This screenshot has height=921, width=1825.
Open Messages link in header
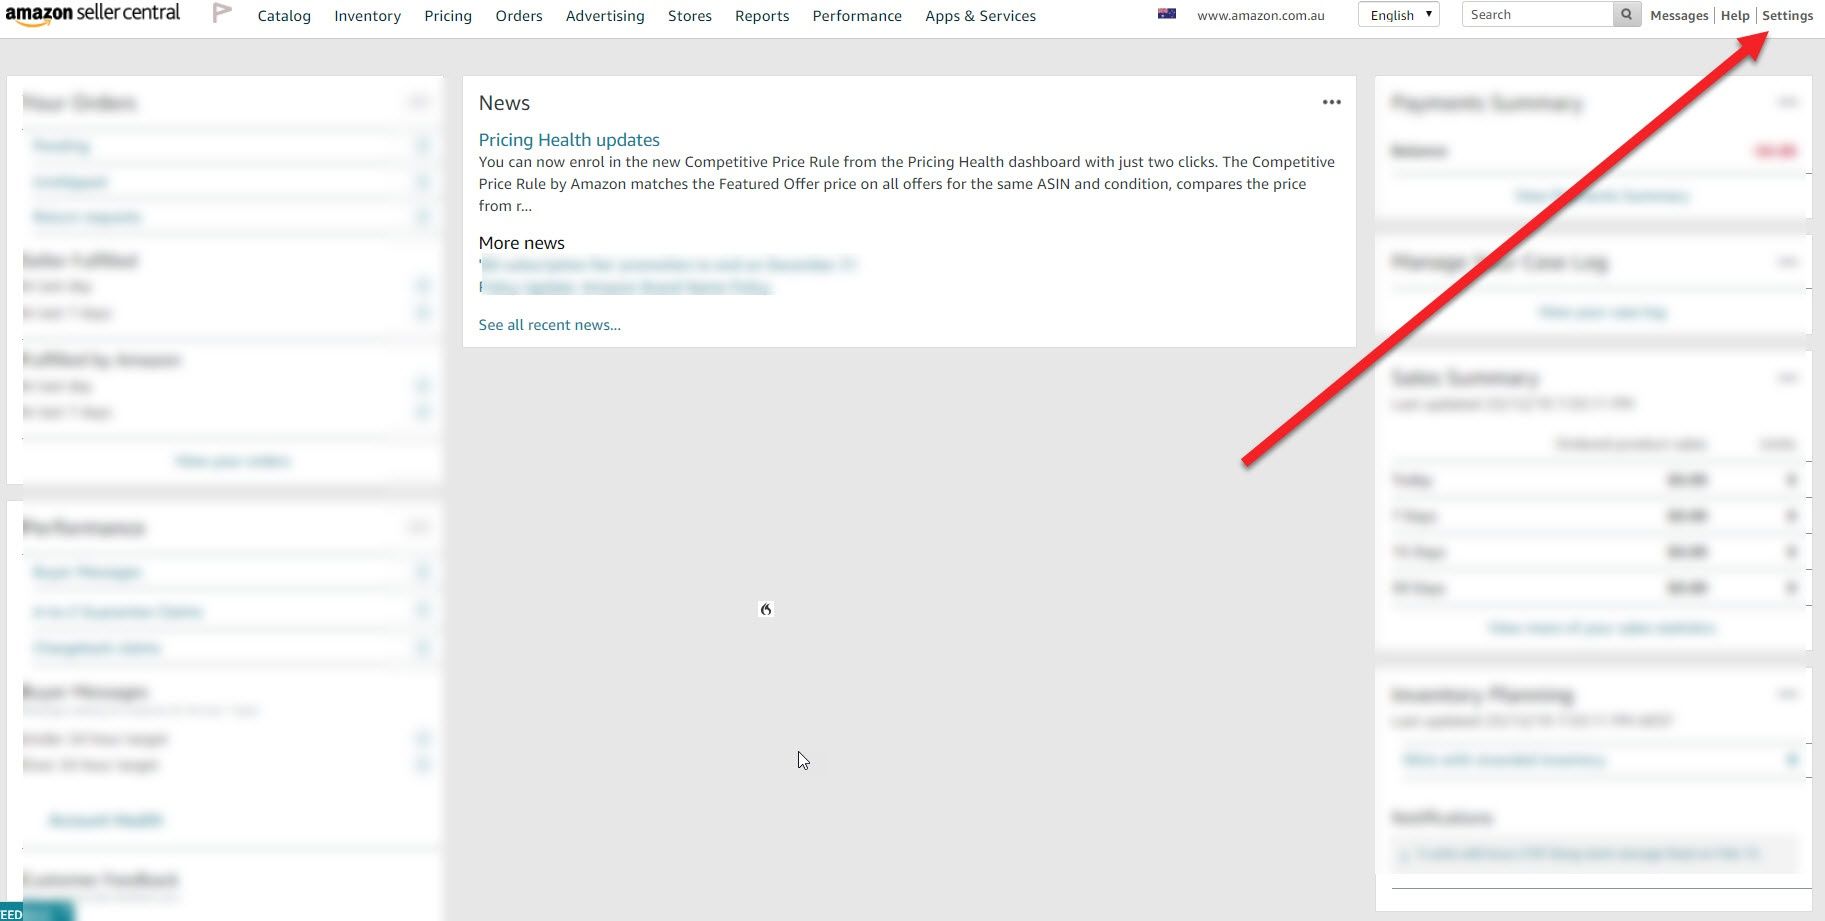tap(1679, 15)
